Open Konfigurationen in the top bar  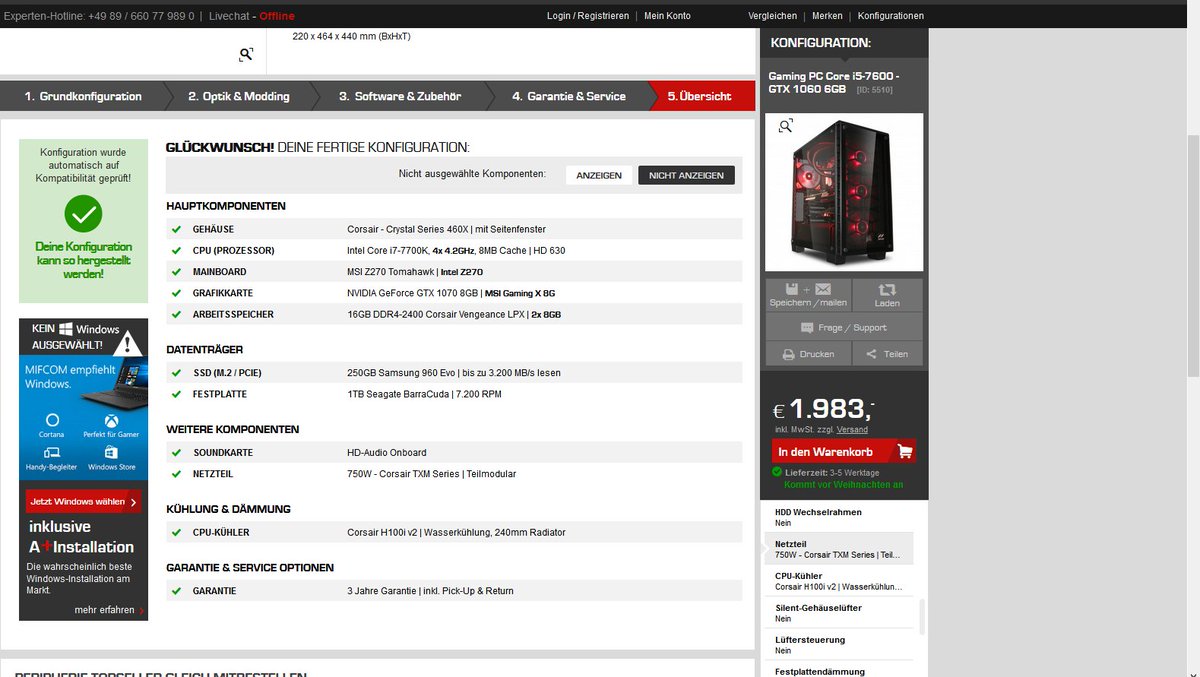coord(891,16)
